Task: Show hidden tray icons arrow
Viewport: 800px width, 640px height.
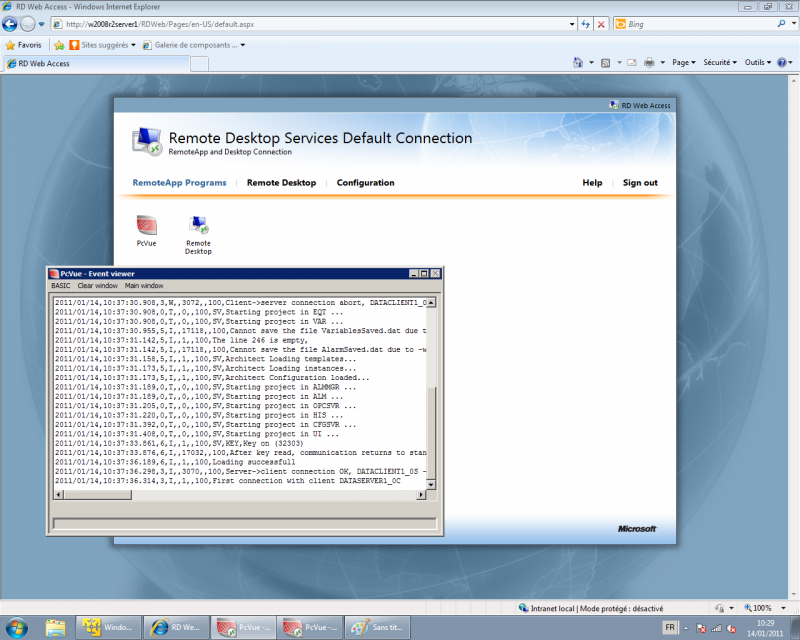Action: pos(686,628)
